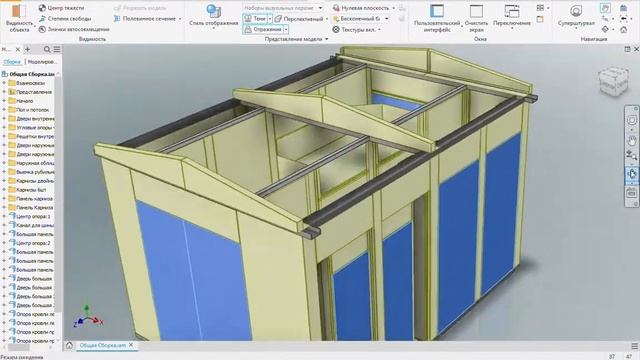Open Пользовательский интерфейс menu
The height and width of the screenshot is (360, 640).
437,18
